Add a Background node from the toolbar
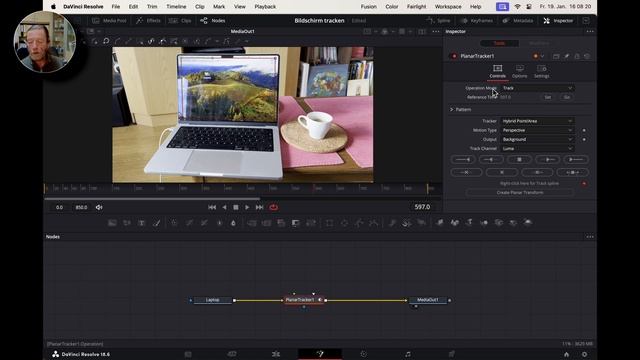 [112, 223]
